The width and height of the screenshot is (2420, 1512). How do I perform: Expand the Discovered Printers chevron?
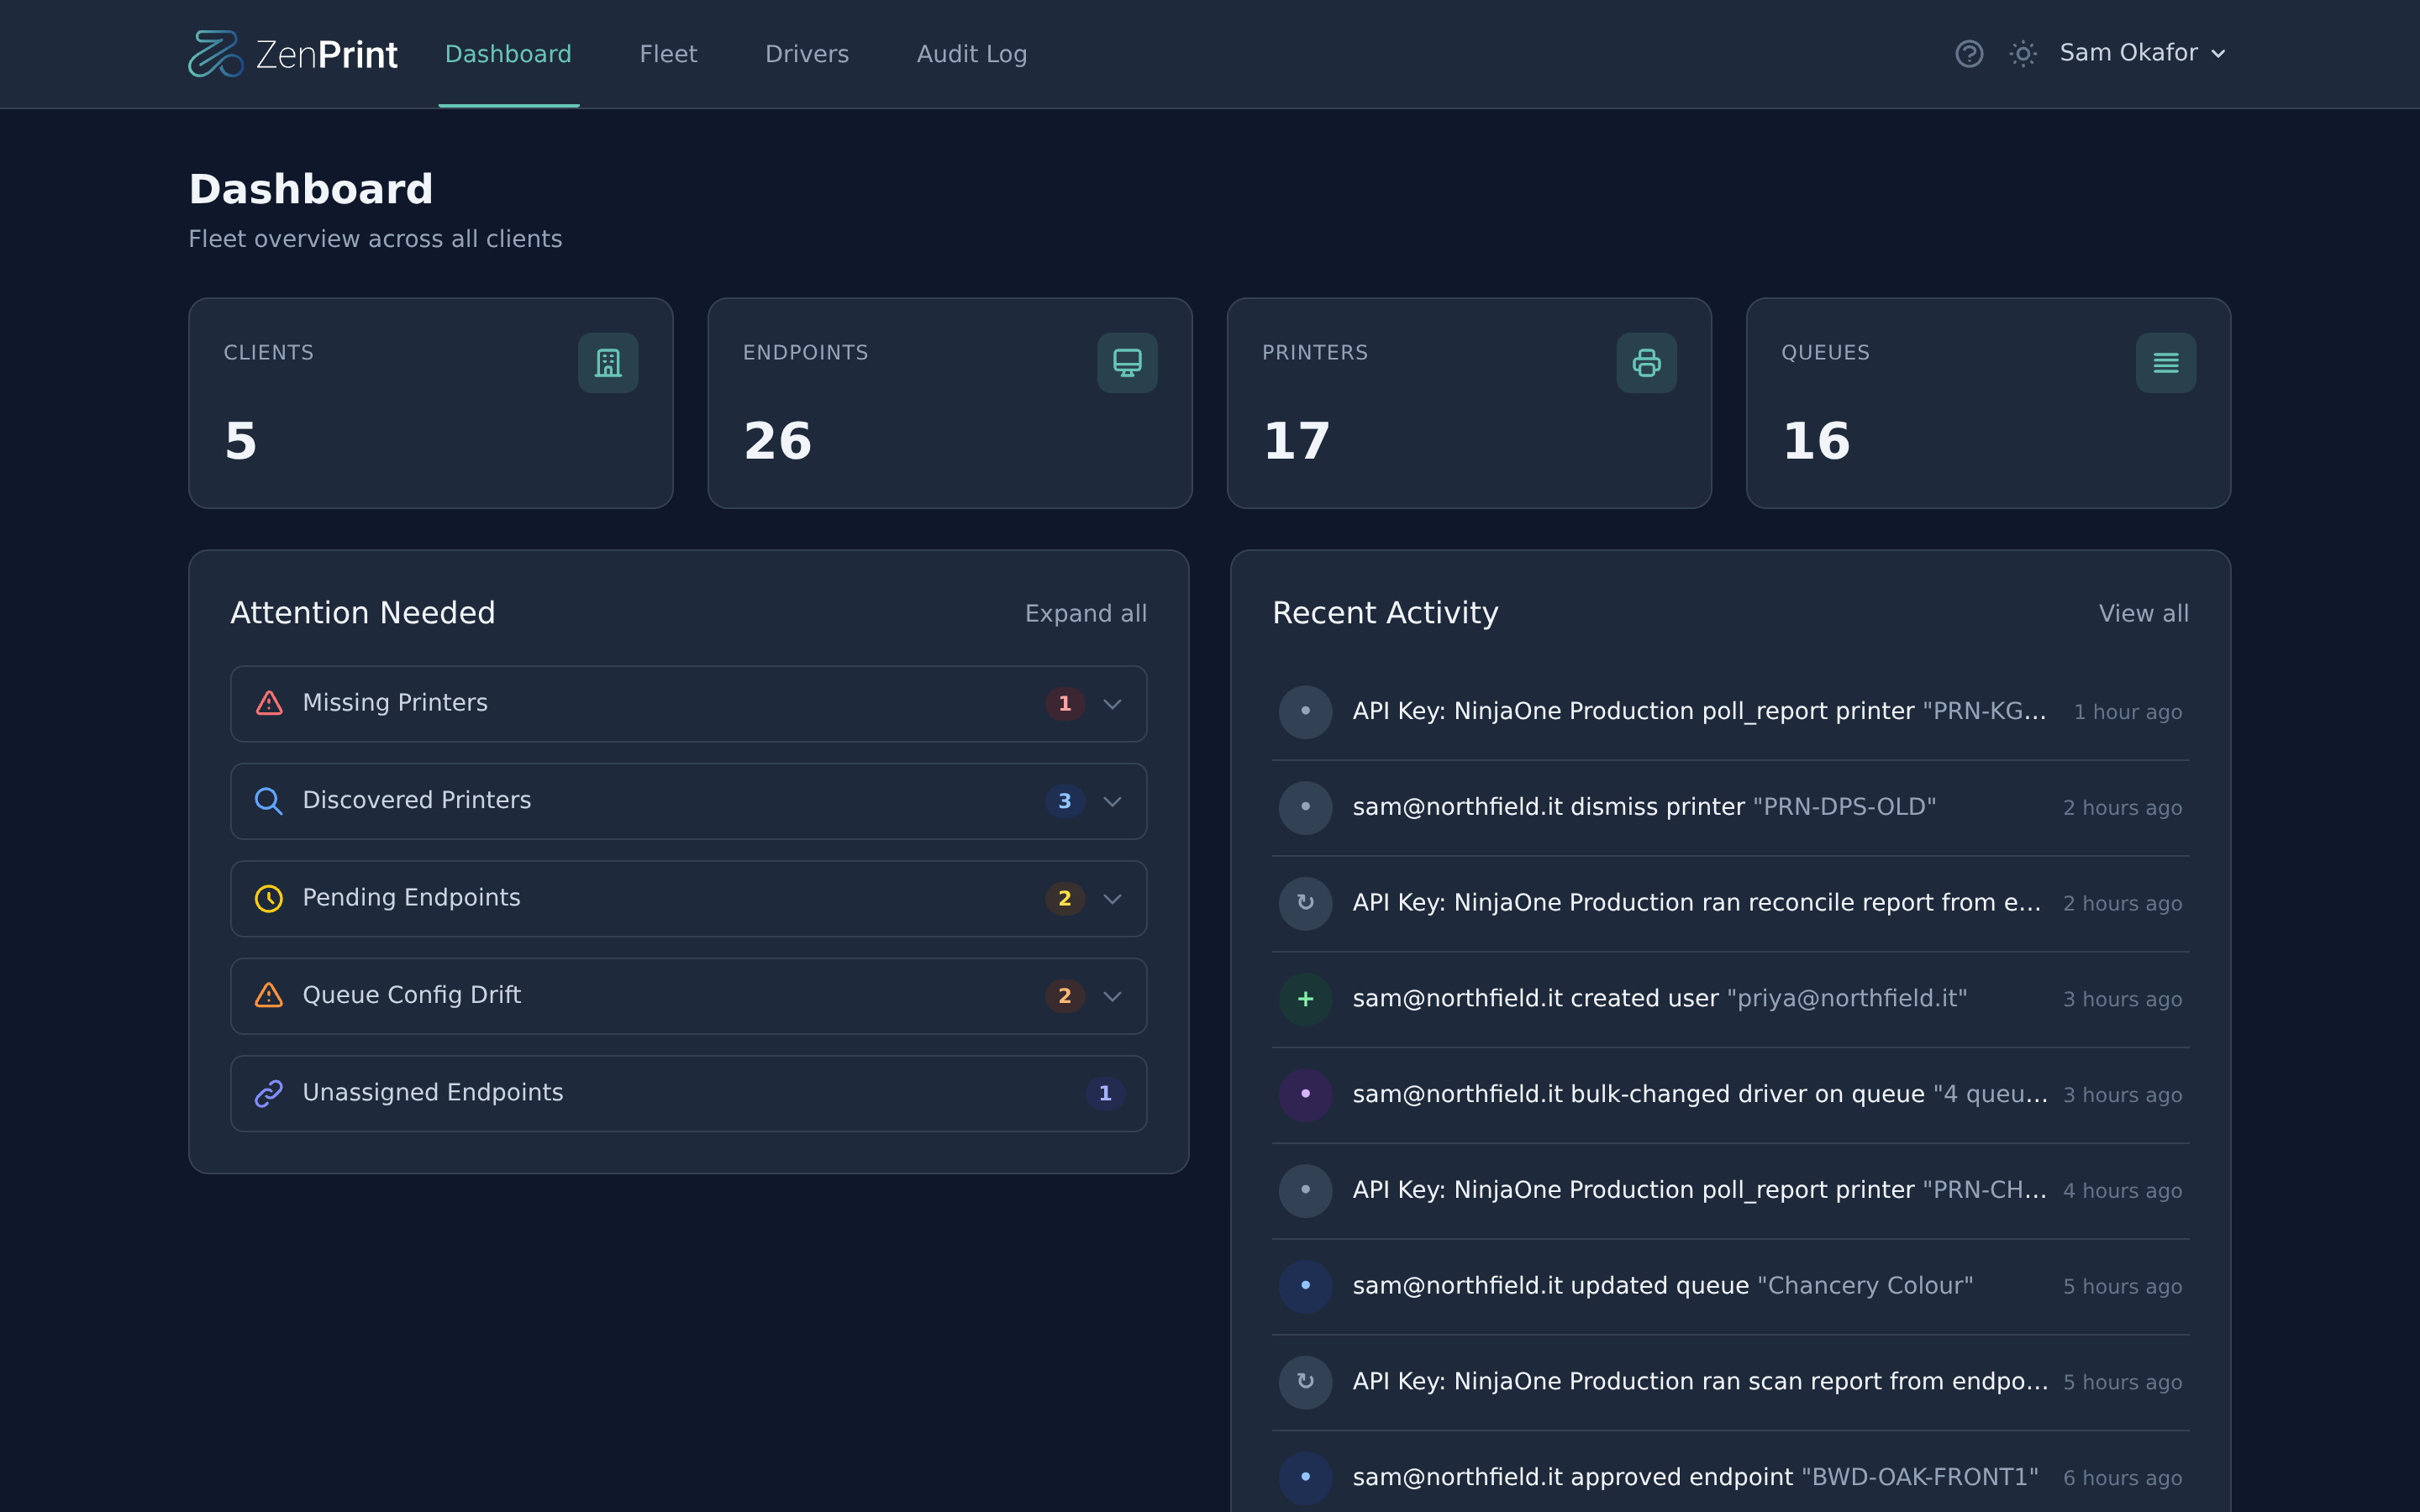(1112, 801)
